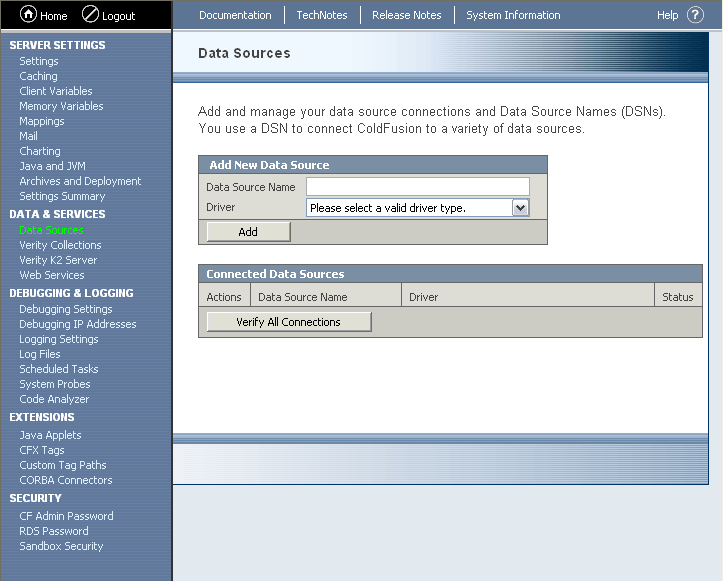Open Scheduled Tasks in sidebar
Viewport: 723px width, 581px height.
click(x=59, y=369)
